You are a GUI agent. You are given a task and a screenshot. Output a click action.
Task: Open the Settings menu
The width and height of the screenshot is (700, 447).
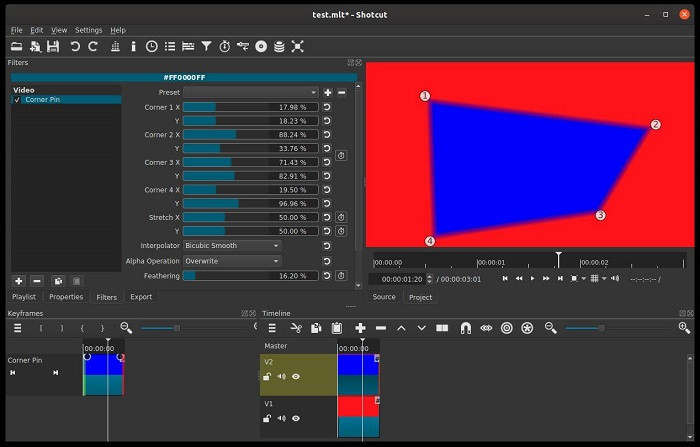[x=88, y=30]
